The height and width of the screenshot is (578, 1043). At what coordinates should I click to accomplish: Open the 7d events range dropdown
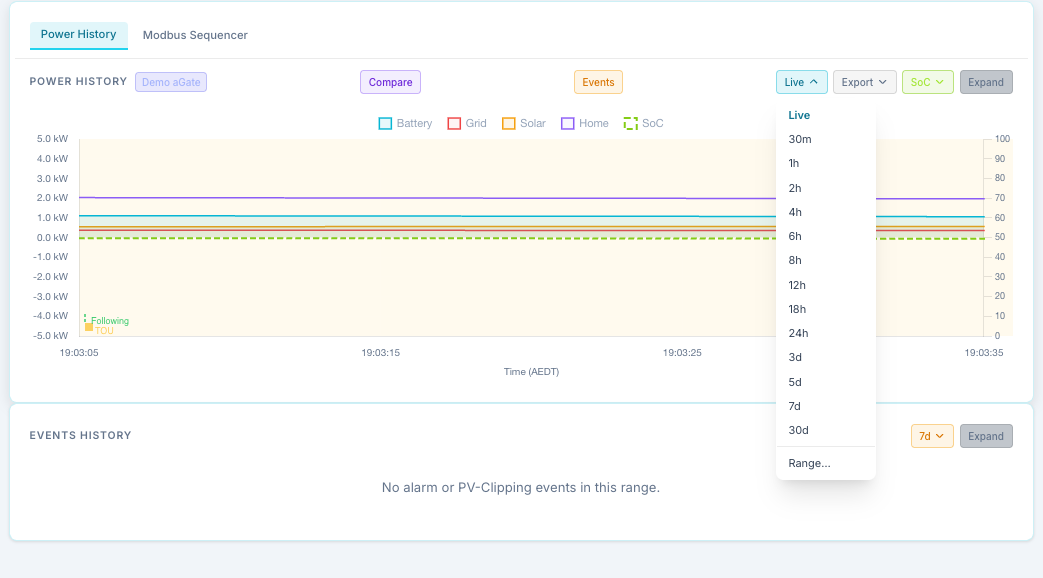932,436
